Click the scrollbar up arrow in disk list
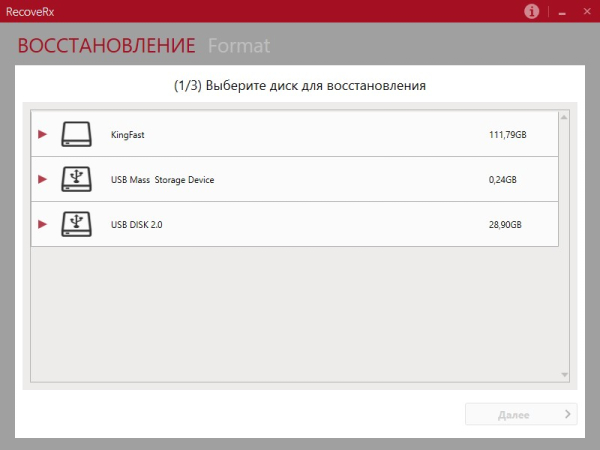The image size is (600, 450). click(564, 117)
